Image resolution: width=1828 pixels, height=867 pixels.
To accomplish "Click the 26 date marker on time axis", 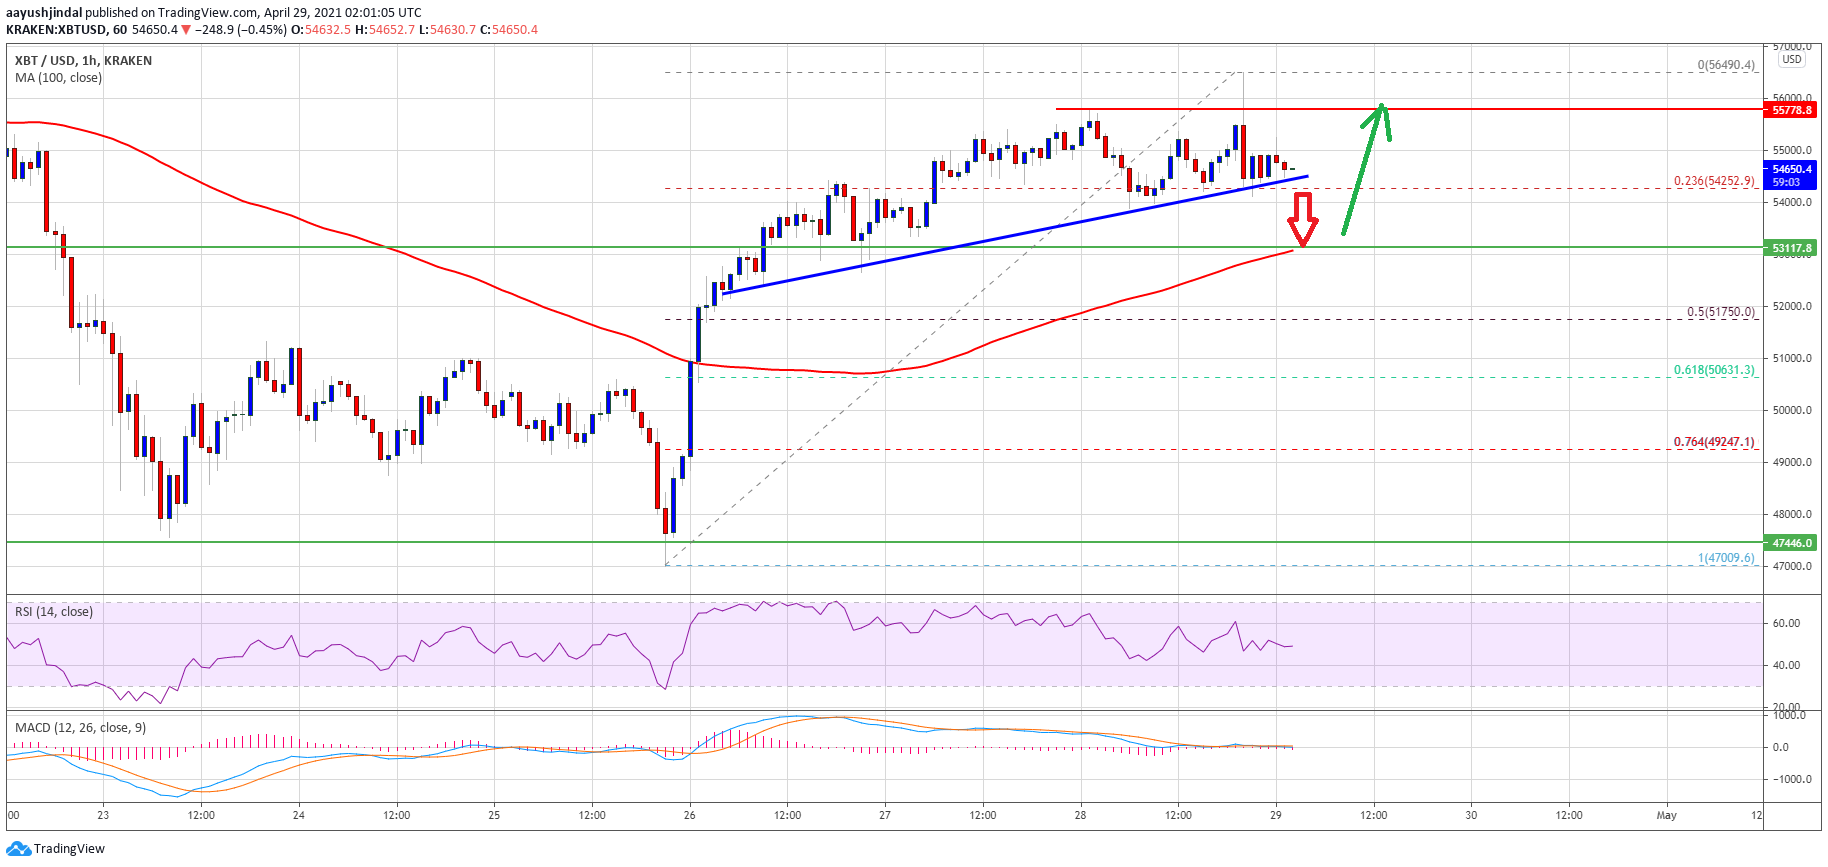I will click(x=690, y=815).
